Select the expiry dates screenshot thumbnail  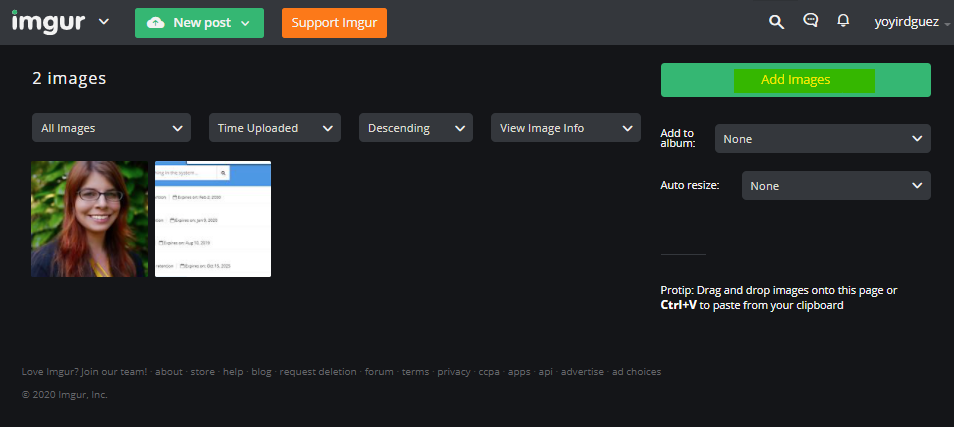pyautogui.click(x=213, y=219)
